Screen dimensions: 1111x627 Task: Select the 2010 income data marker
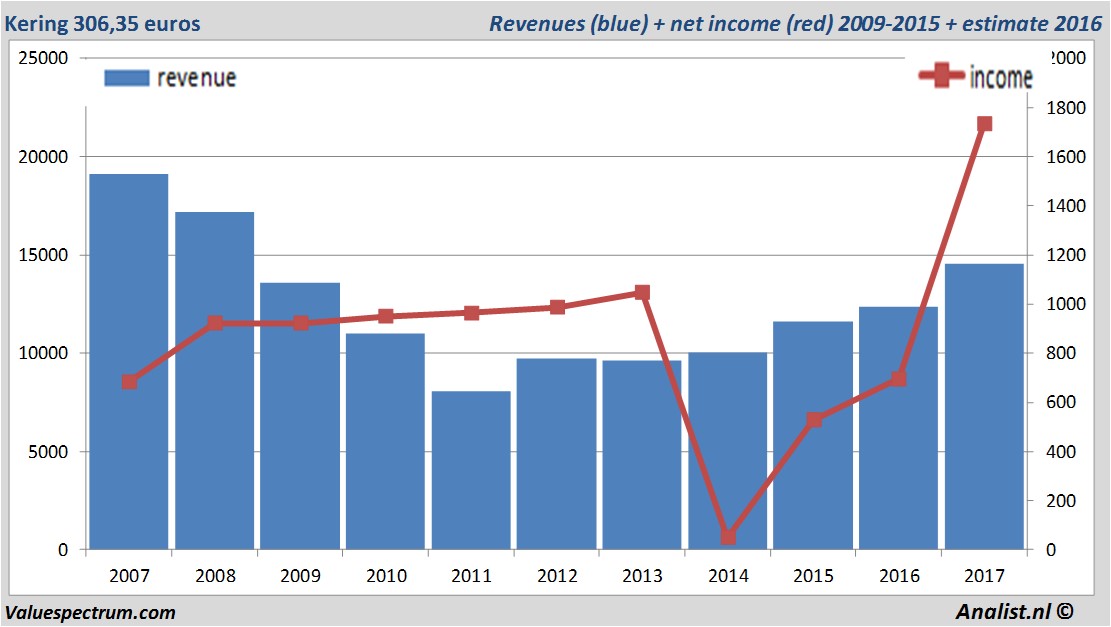tap(386, 316)
